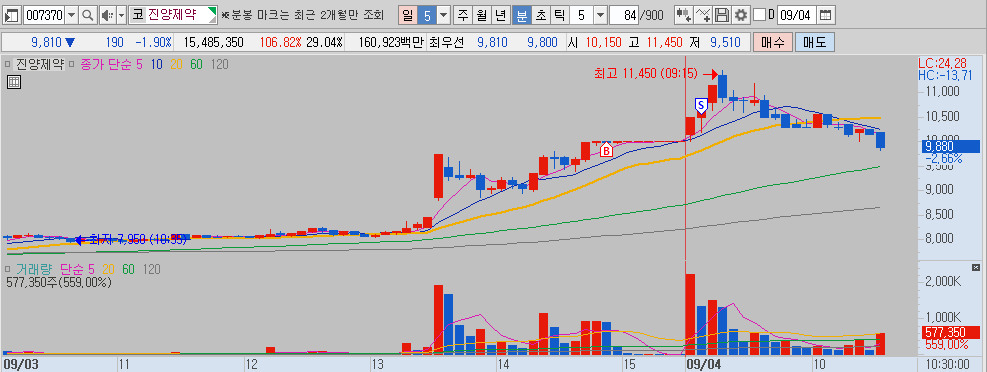Screen dimensions: 987x372
Task: Select the 년 yearly period toggle
Action: pyautogui.click(x=501, y=14)
